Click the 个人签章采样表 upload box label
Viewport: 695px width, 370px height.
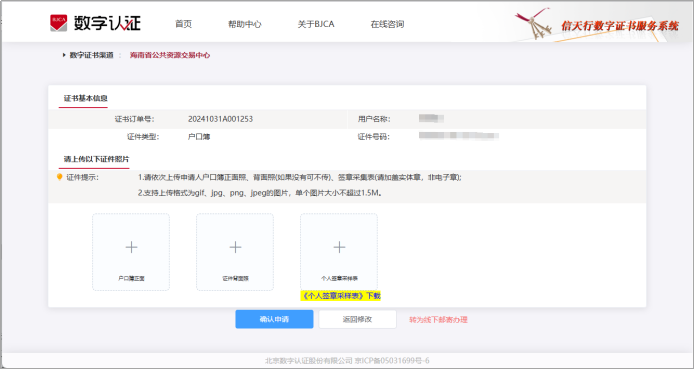340,278
